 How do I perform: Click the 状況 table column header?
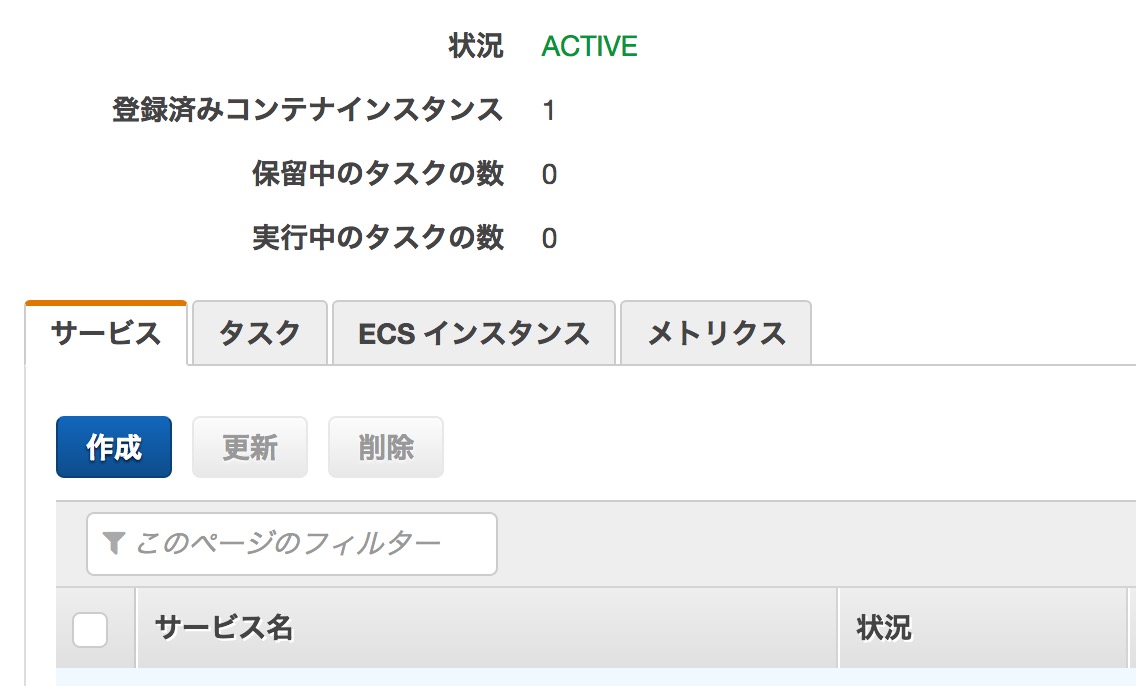pos(884,628)
